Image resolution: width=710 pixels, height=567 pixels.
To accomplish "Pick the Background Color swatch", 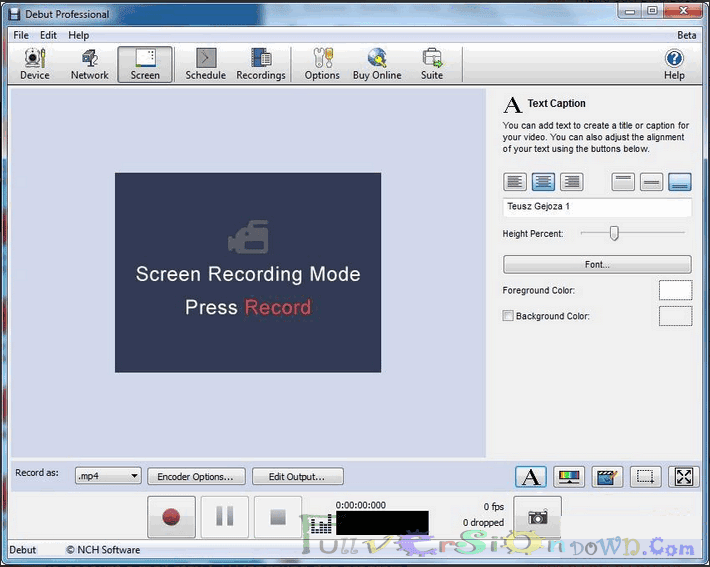I will point(675,316).
